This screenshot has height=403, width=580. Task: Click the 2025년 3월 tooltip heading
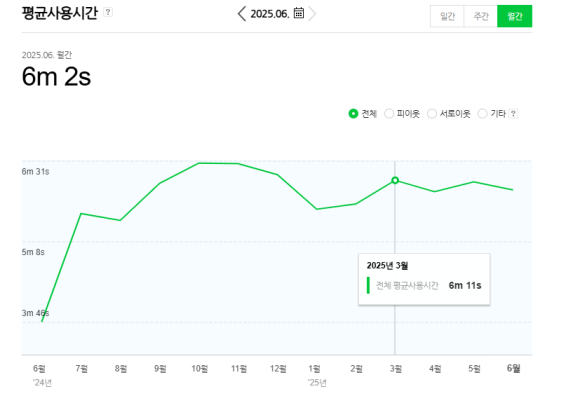click(x=387, y=265)
